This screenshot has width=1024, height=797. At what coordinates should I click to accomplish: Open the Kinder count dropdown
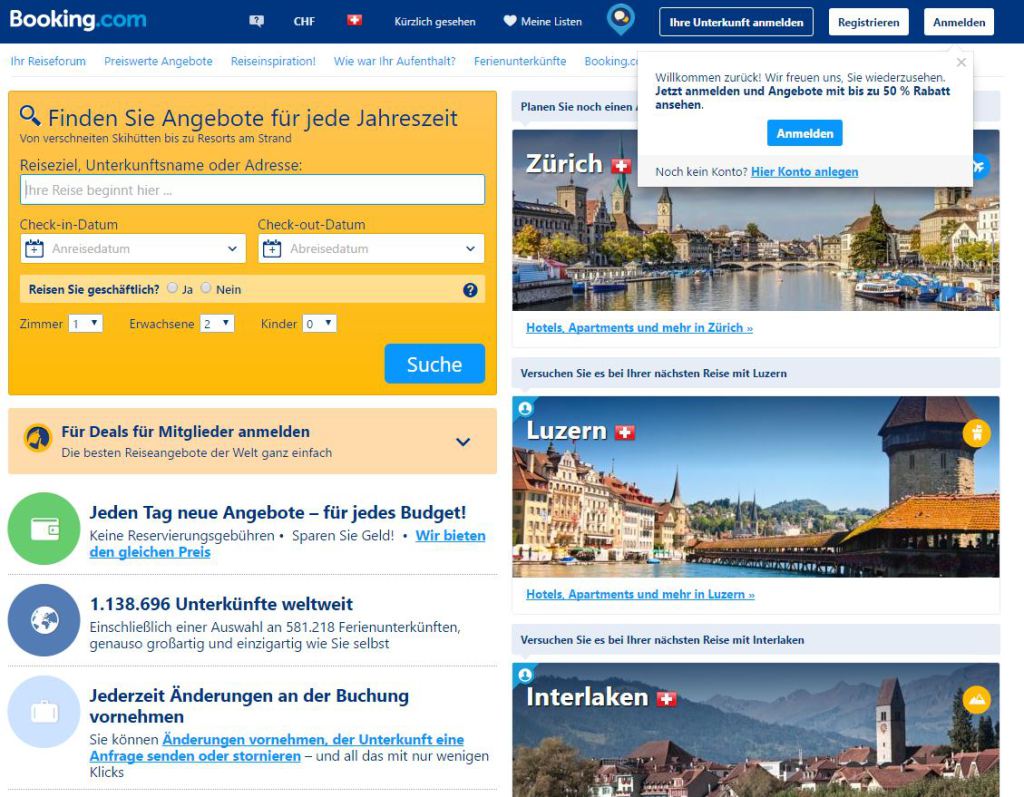pyautogui.click(x=319, y=323)
